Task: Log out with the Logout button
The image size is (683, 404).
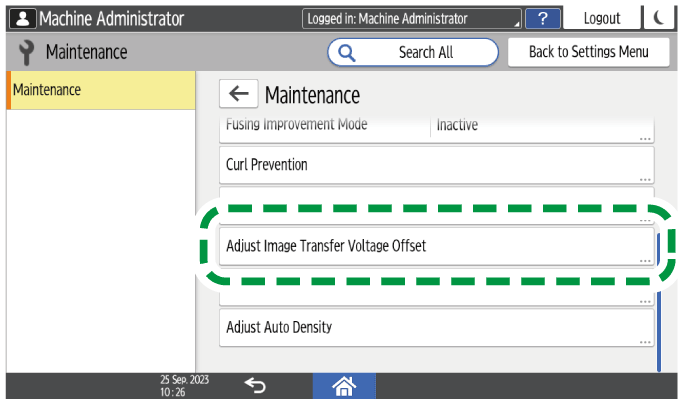Action: (x=601, y=18)
